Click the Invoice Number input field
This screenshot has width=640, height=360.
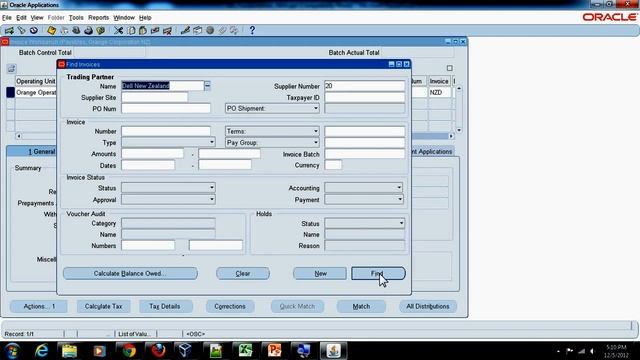[x=166, y=131]
